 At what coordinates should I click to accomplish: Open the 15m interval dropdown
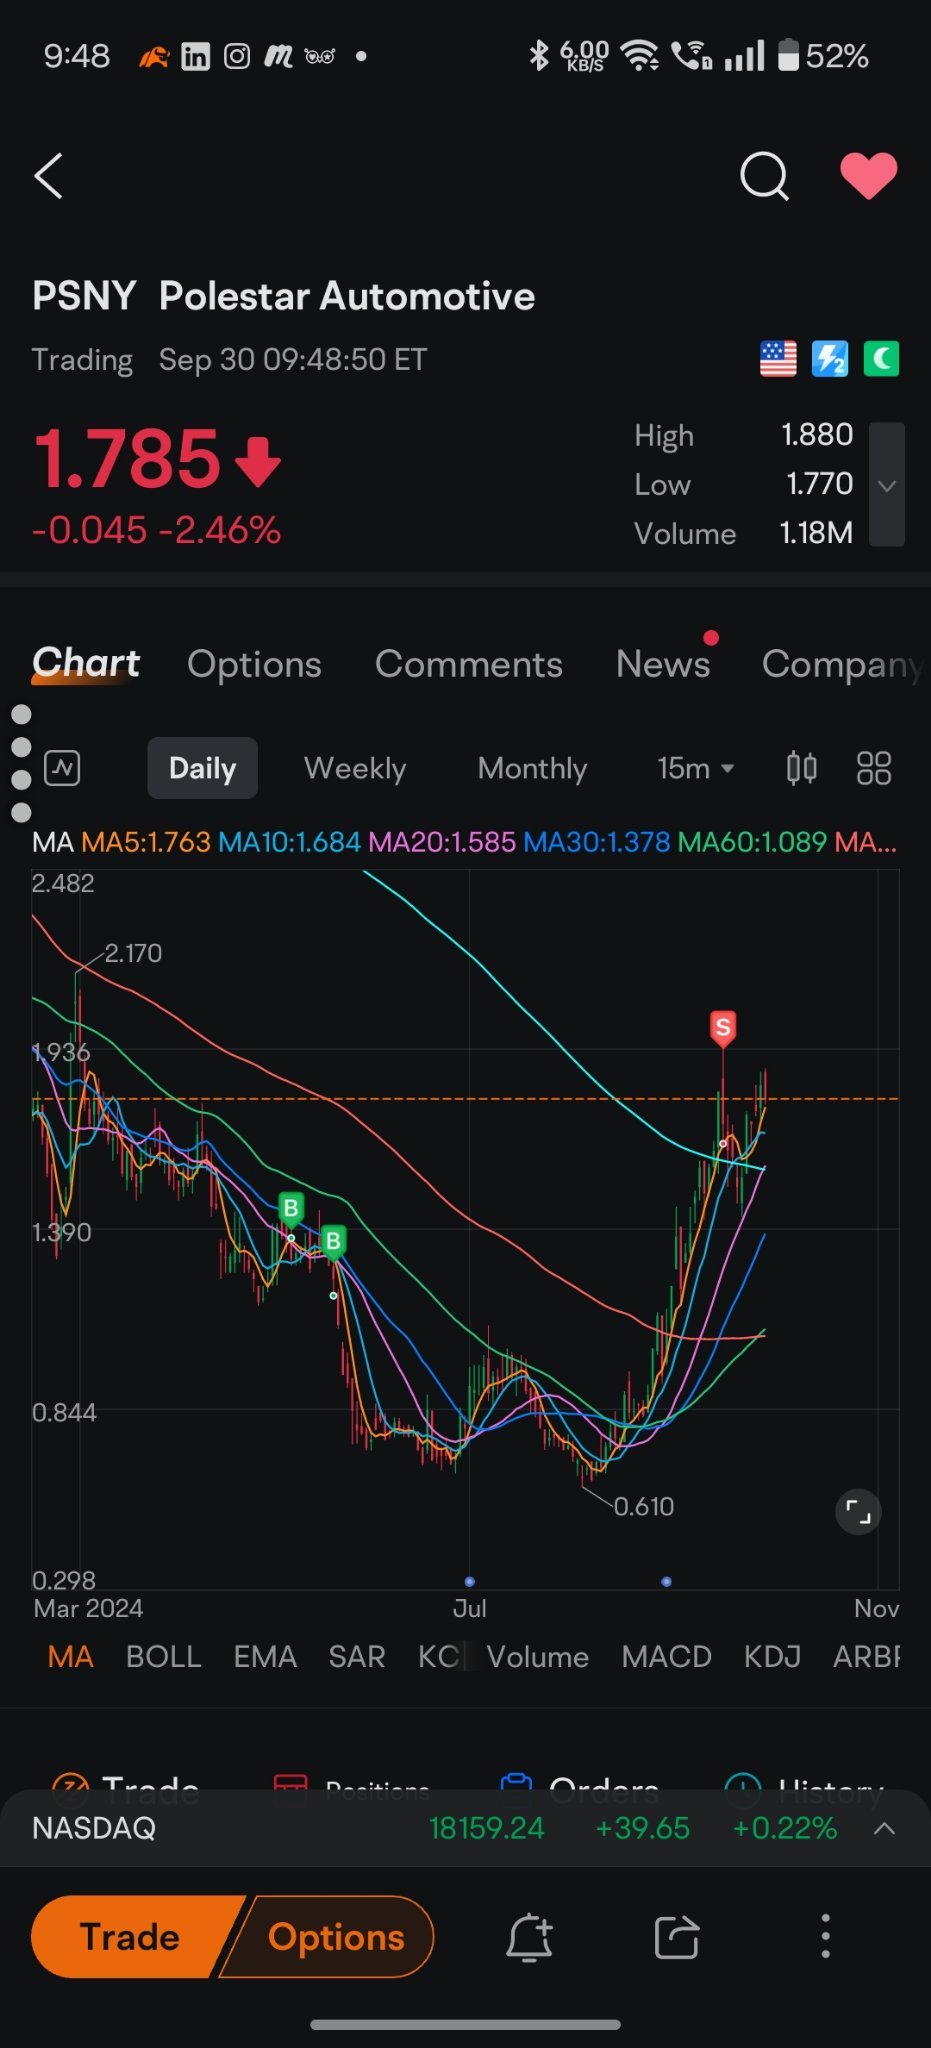tap(696, 768)
